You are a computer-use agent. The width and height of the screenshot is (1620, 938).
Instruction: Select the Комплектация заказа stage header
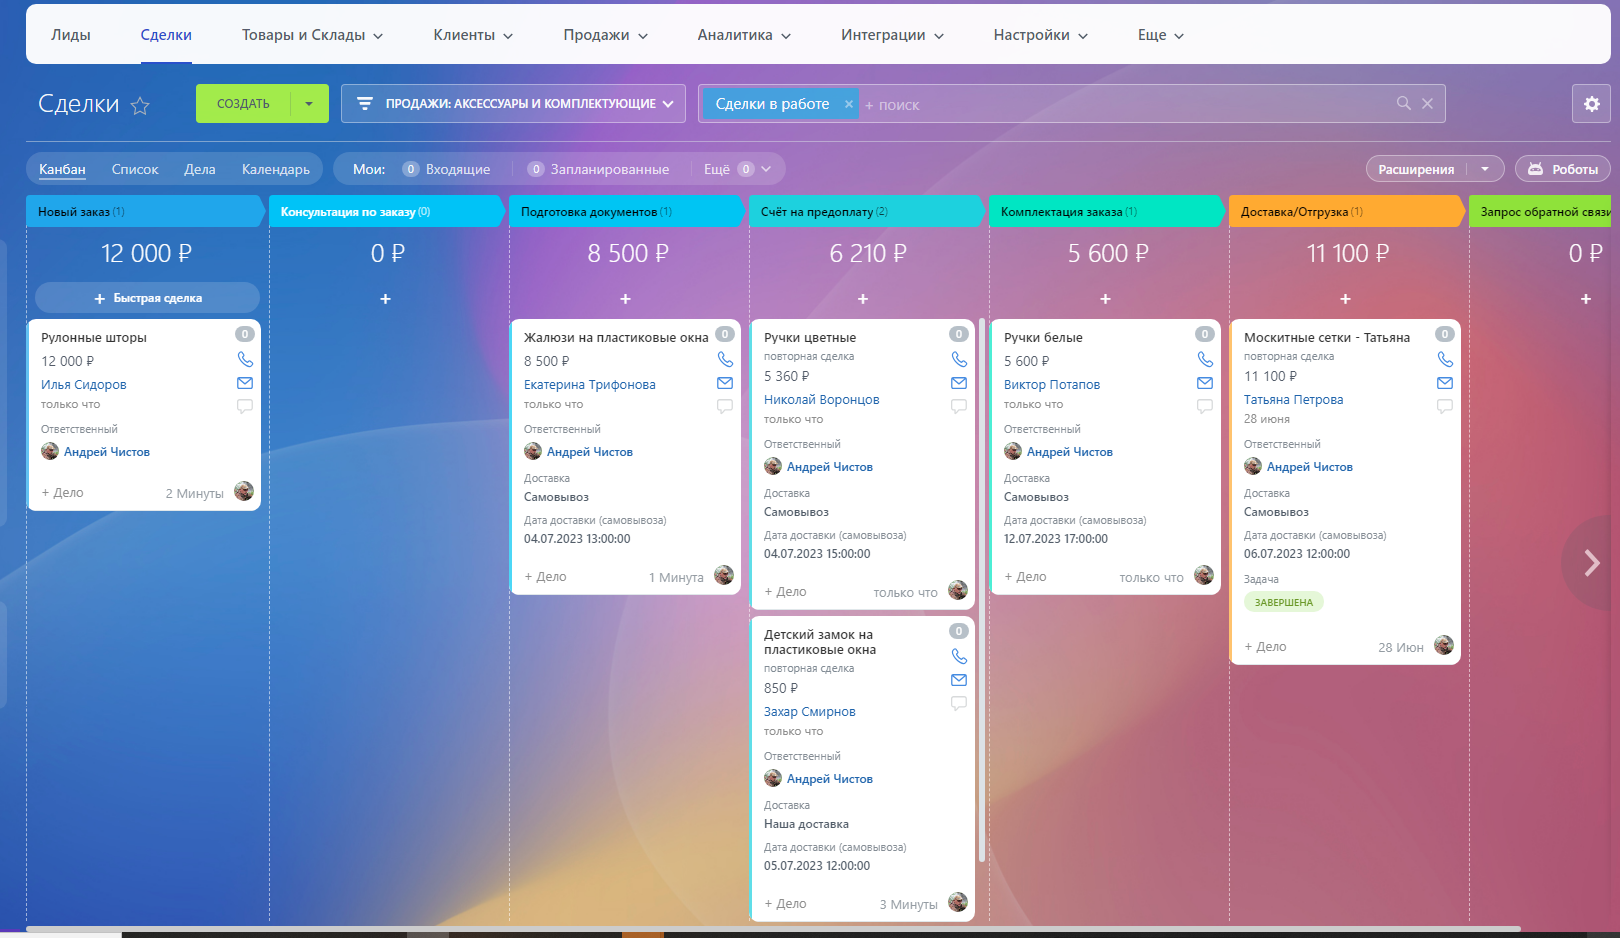(x=1108, y=211)
